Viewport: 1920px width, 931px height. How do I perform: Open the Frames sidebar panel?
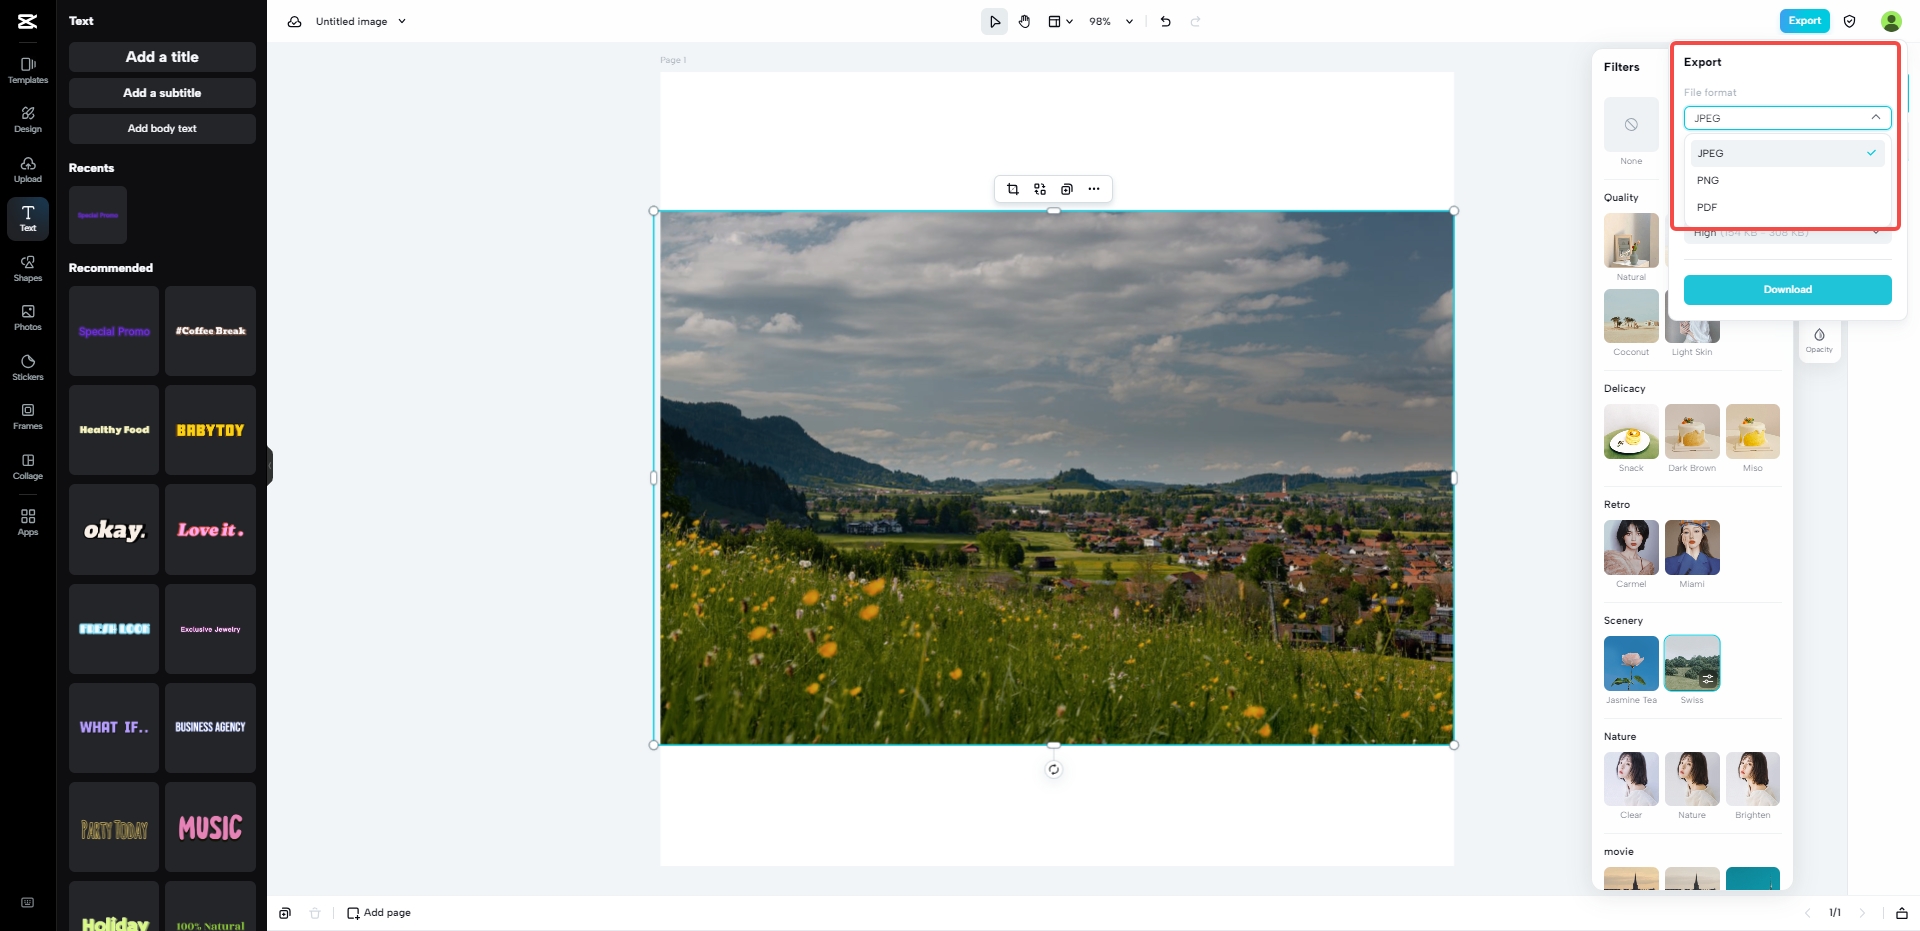point(28,416)
